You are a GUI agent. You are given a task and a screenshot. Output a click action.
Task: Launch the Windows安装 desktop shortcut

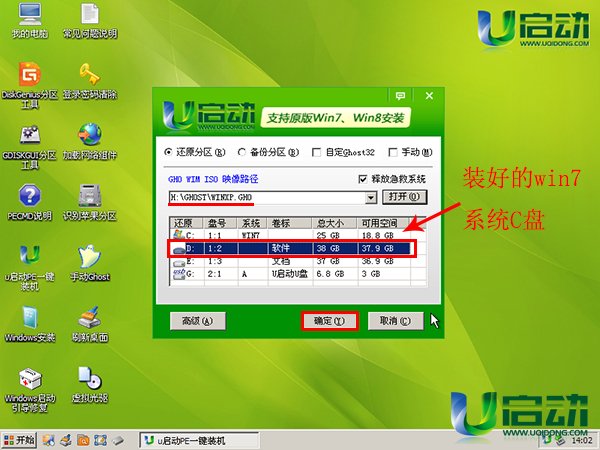click(x=30, y=318)
